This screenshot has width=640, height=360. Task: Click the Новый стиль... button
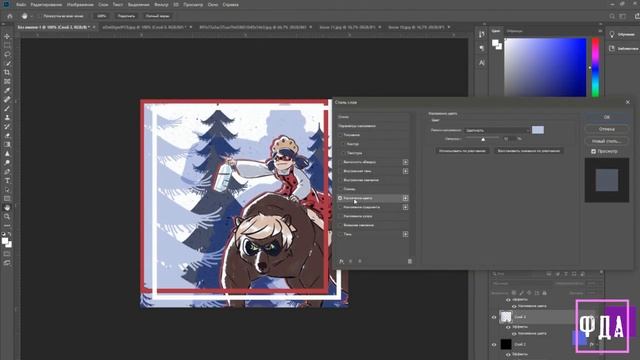pyautogui.click(x=607, y=141)
